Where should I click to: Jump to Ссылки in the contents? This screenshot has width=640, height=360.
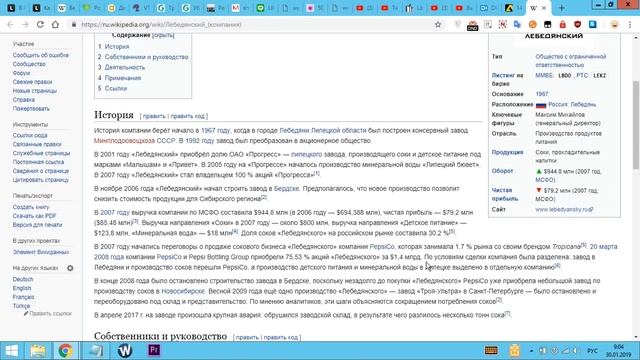click(116, 88)
